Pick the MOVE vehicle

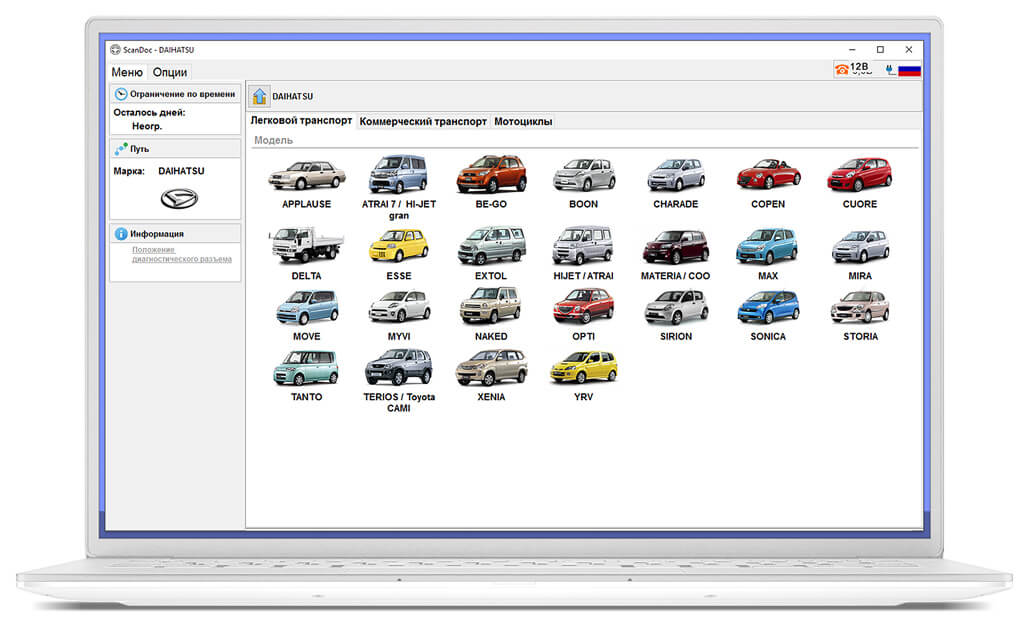tap(306, 307)
